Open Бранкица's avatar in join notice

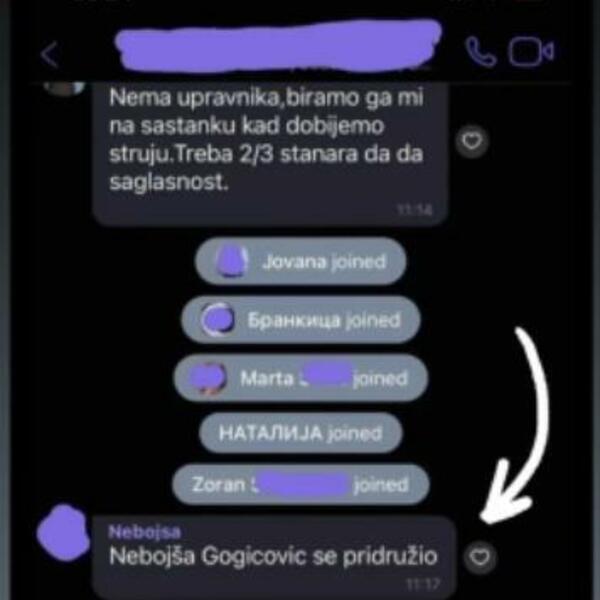[217, 320]
